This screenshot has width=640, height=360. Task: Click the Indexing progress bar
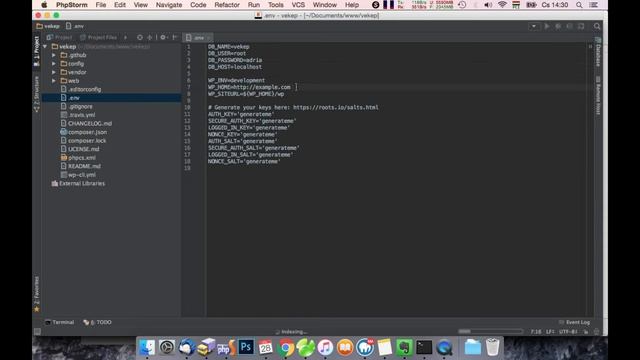tap(490, 331)
